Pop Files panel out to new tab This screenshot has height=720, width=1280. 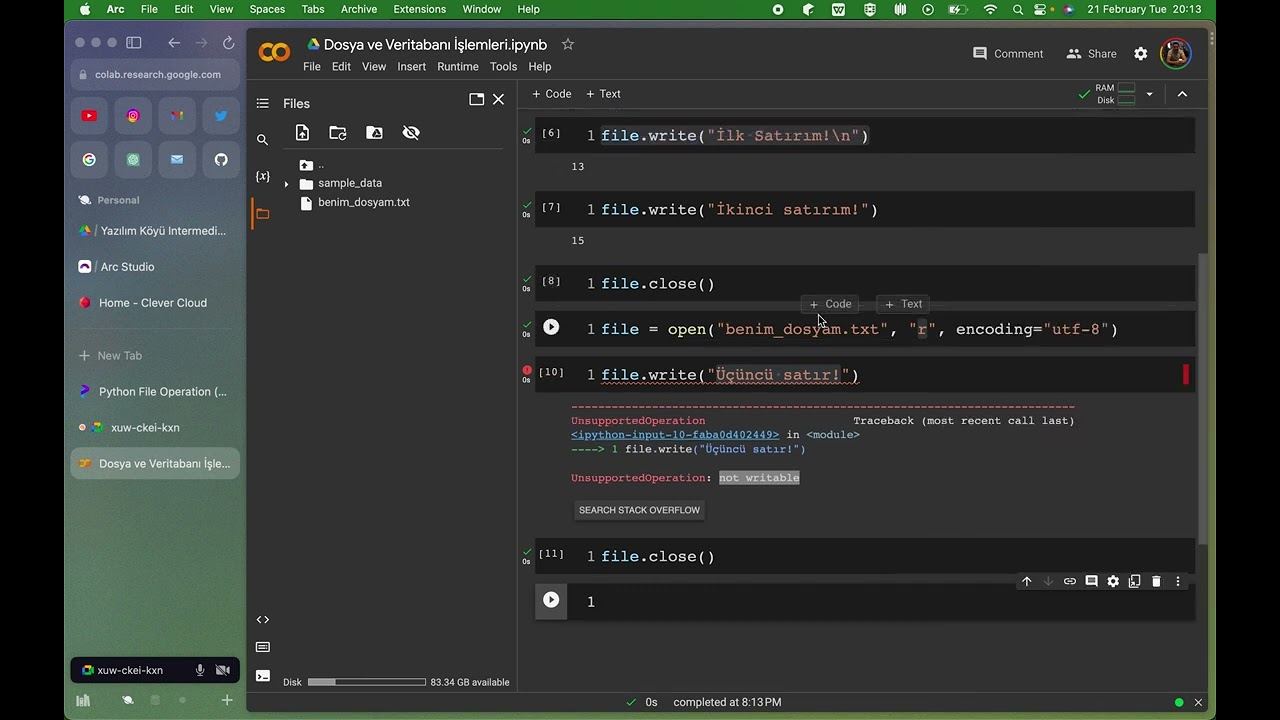click(476, 99)
